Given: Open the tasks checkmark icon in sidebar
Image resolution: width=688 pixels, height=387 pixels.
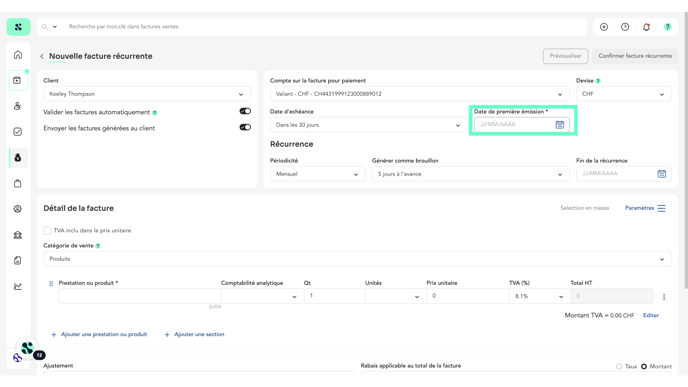Looking at the screenshot, I should [18, 132].
